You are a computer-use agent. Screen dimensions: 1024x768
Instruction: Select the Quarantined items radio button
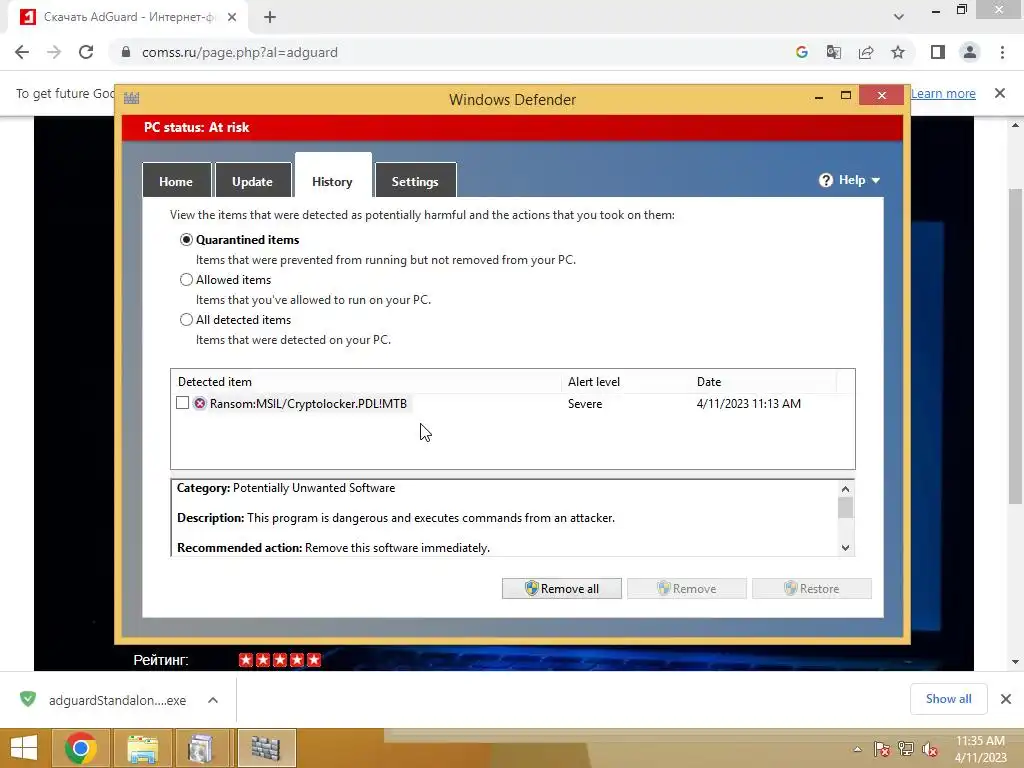pyautogui.click(x=186, y=240)
